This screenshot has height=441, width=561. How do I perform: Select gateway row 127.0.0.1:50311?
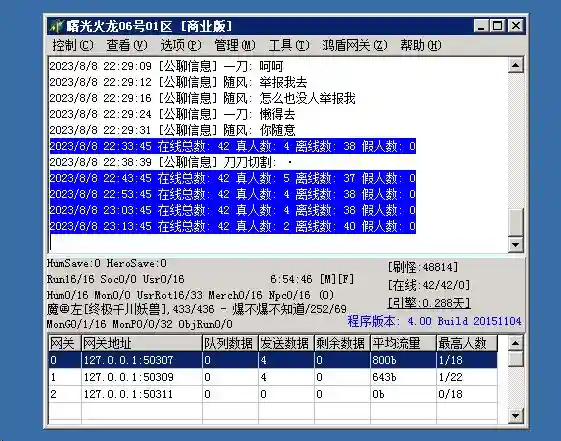click(x=273, y=394)
